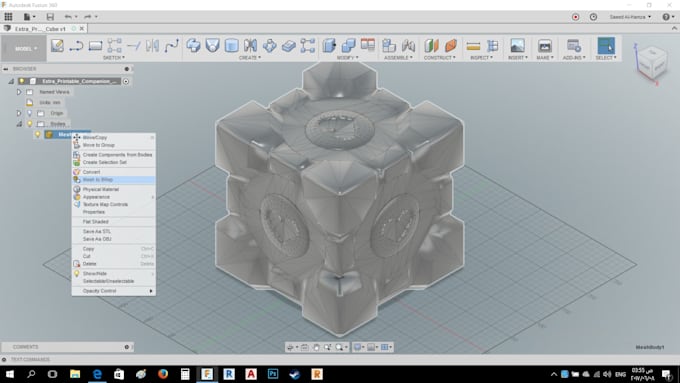Expand the Opacity Control submenu
Image resolution: width=680 pixels, height=383 pixels.
coord(114,291)
